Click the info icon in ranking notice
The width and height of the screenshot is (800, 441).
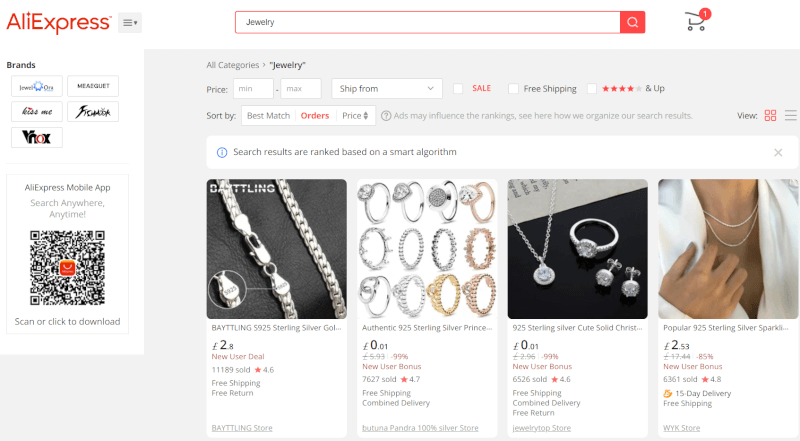(x=222, y=152)
